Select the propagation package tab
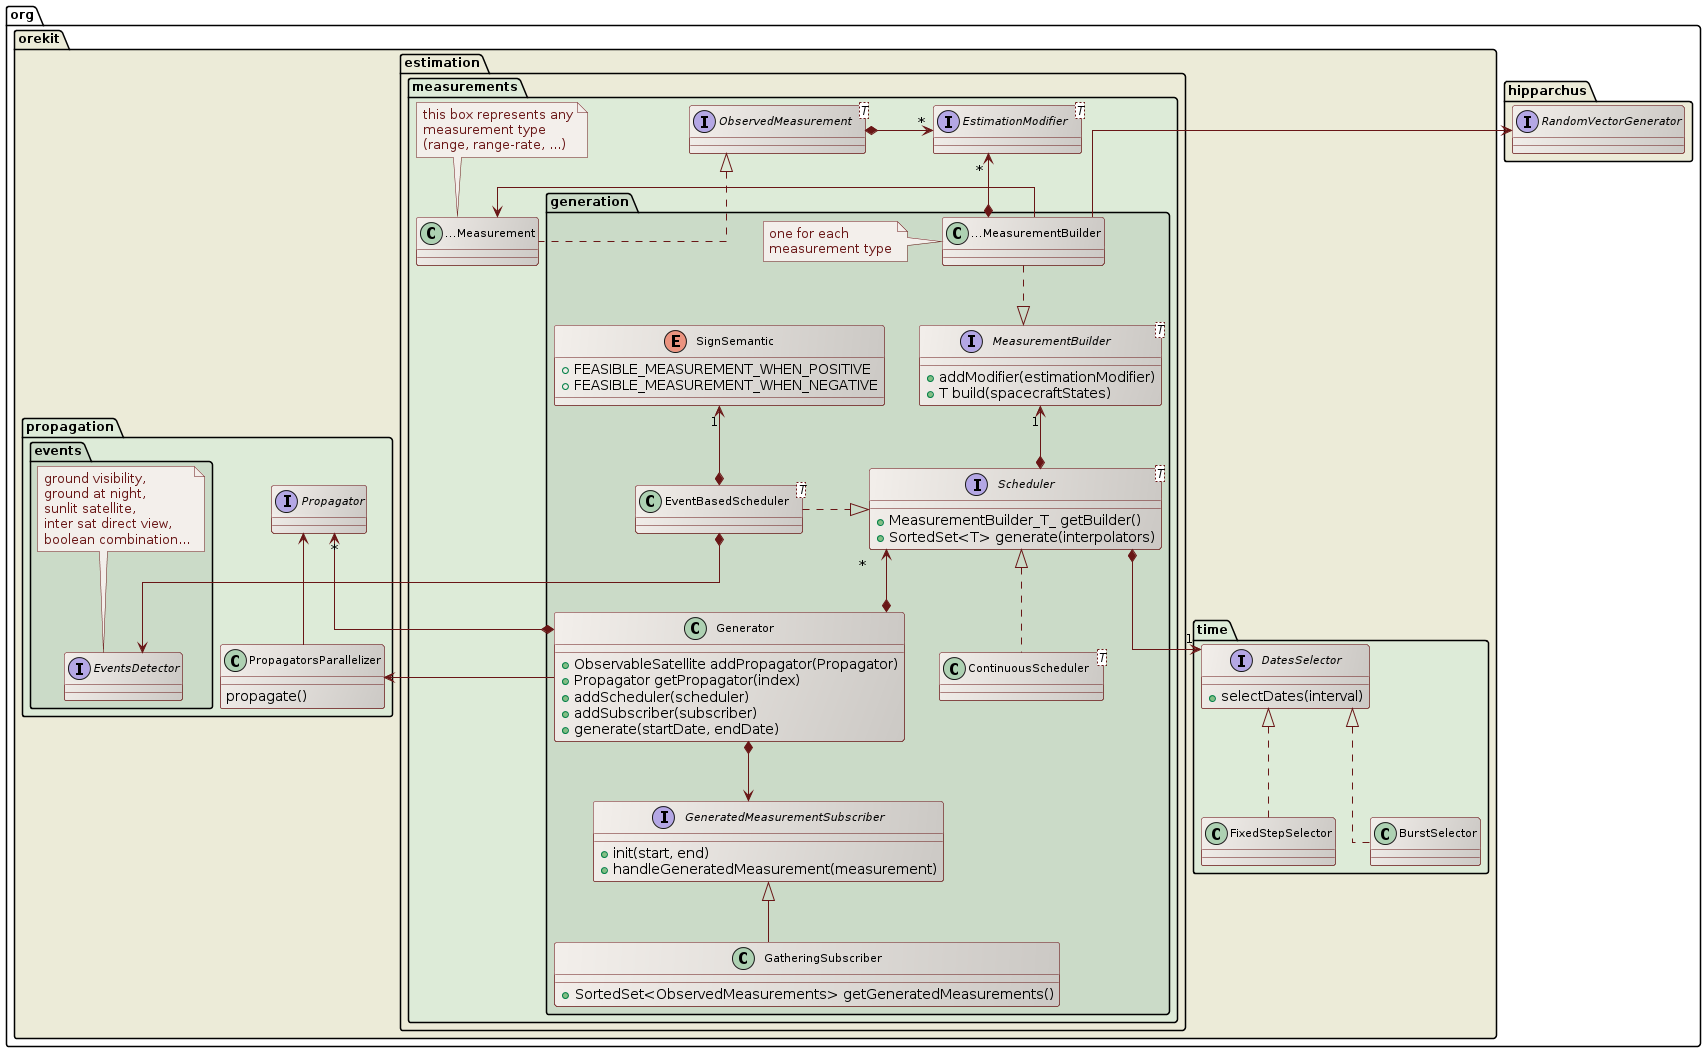Screen dimensions: 1706x1052 tap(70, 427)
